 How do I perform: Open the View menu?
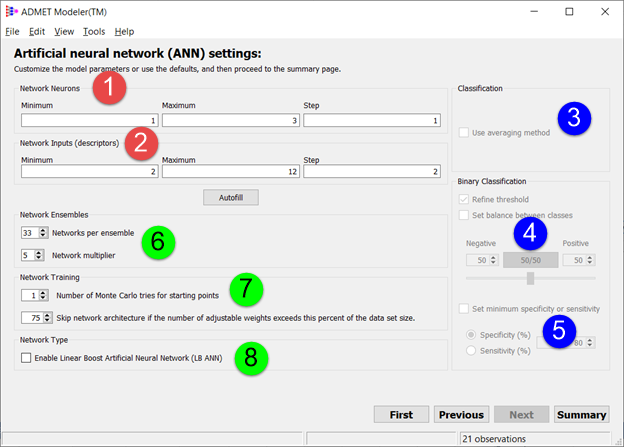click(64, 31)
